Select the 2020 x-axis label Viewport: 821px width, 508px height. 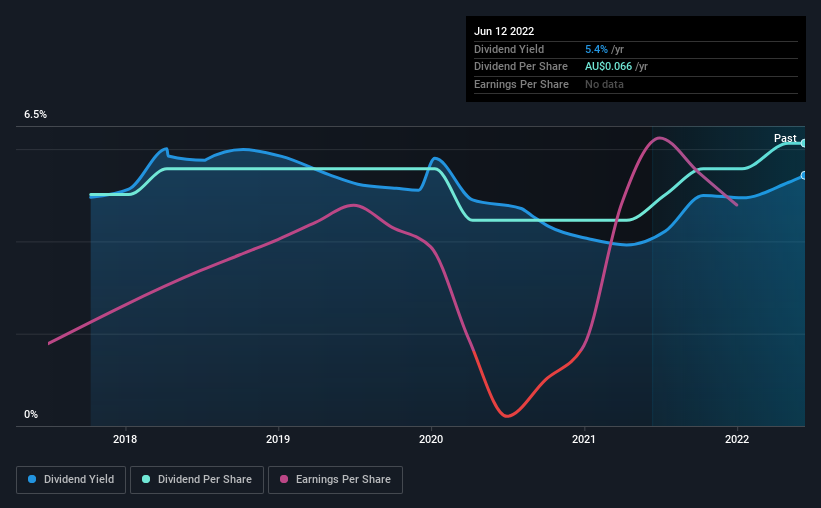click(x=431, y=439)
